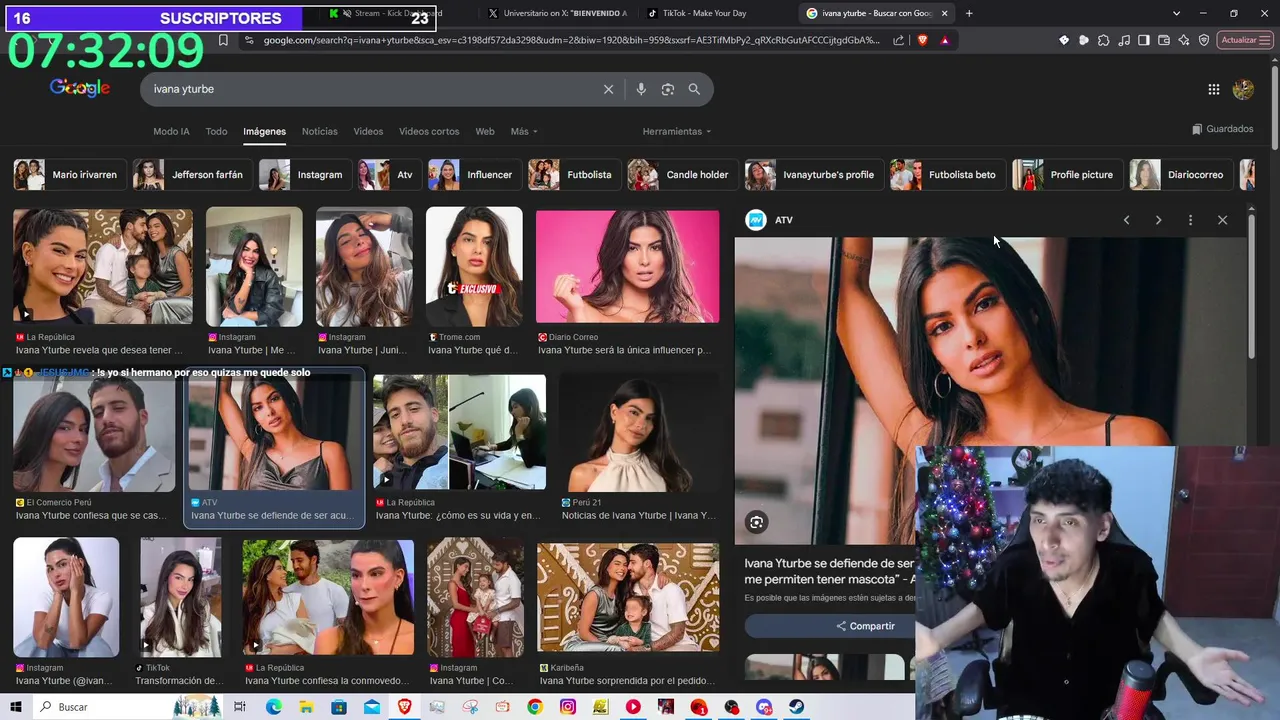Open the Google apps grid
The image size is (1280, 720).
click(x=1213, y=89)
